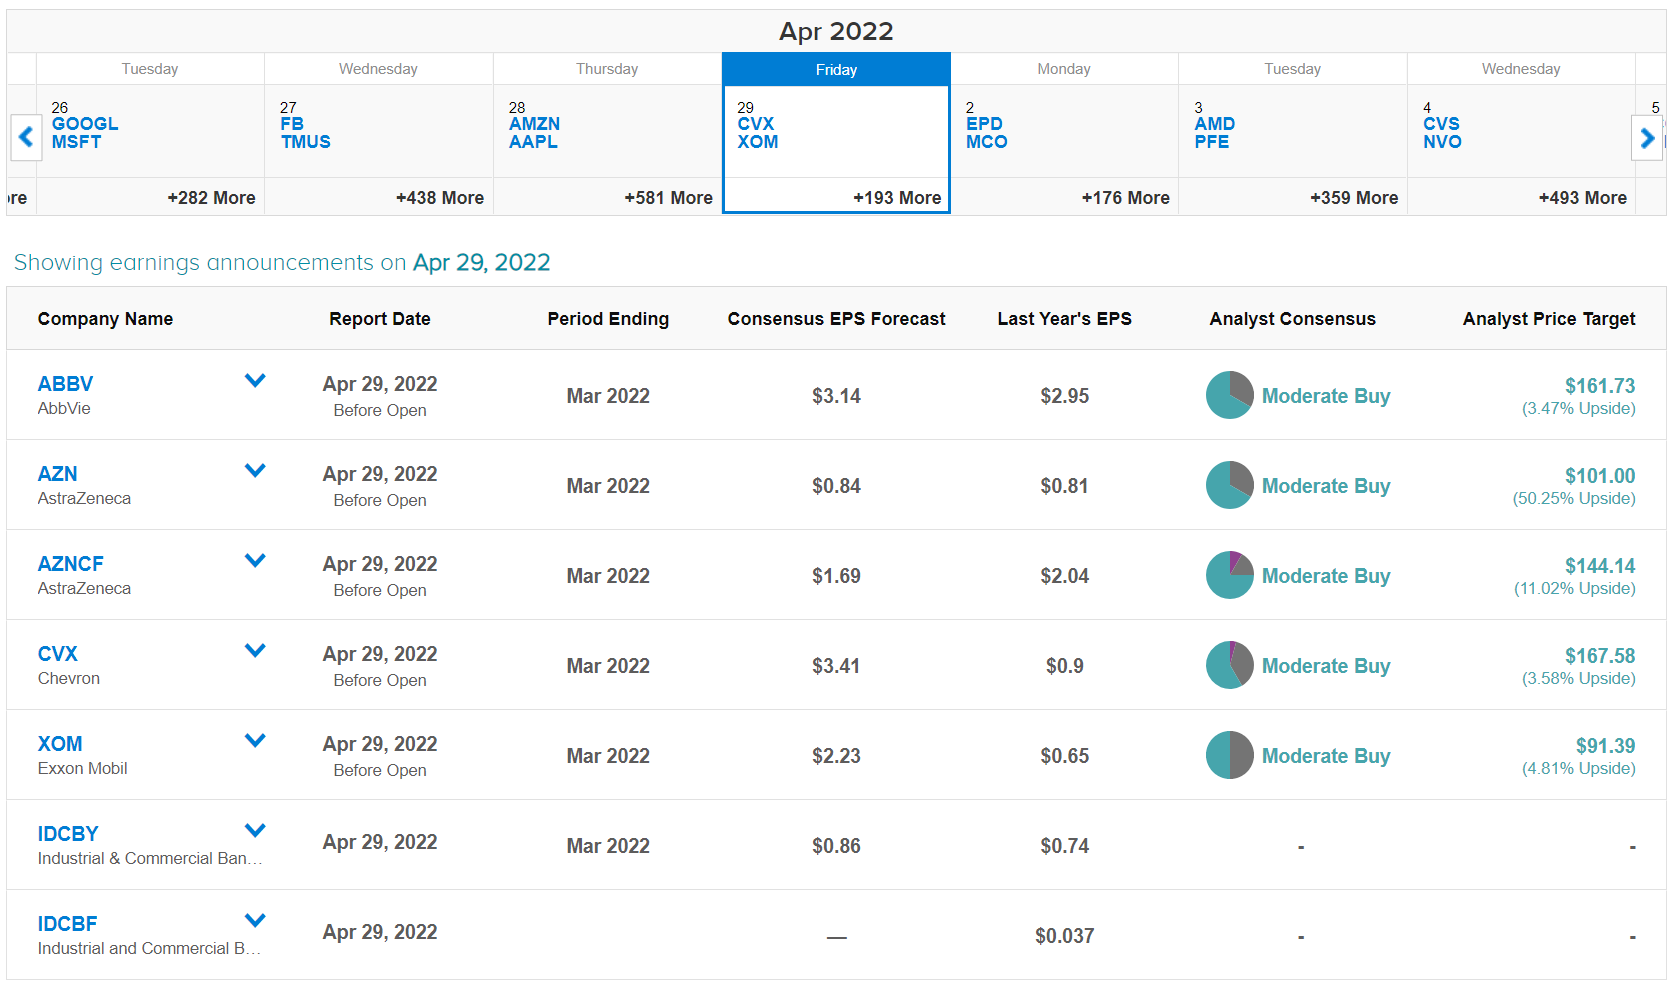The height and width of the screenshot is (989, 1674).
Task: Open AMZN ticker in the calendar
Action: (534, 124)
